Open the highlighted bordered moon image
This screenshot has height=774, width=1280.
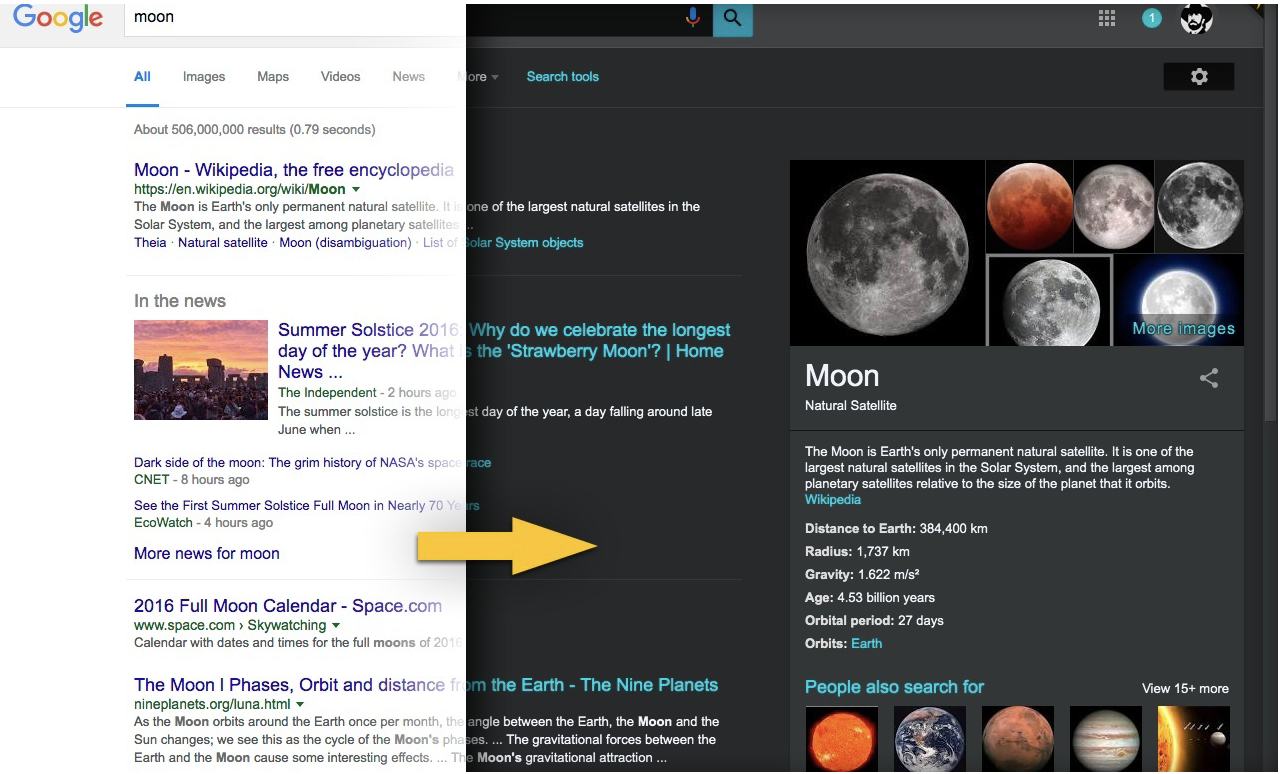pyautogui.click(x=1049, y=300)
